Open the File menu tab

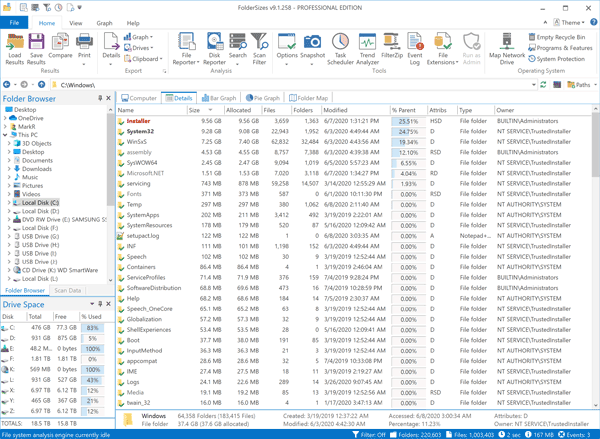(x=14, y=23)
